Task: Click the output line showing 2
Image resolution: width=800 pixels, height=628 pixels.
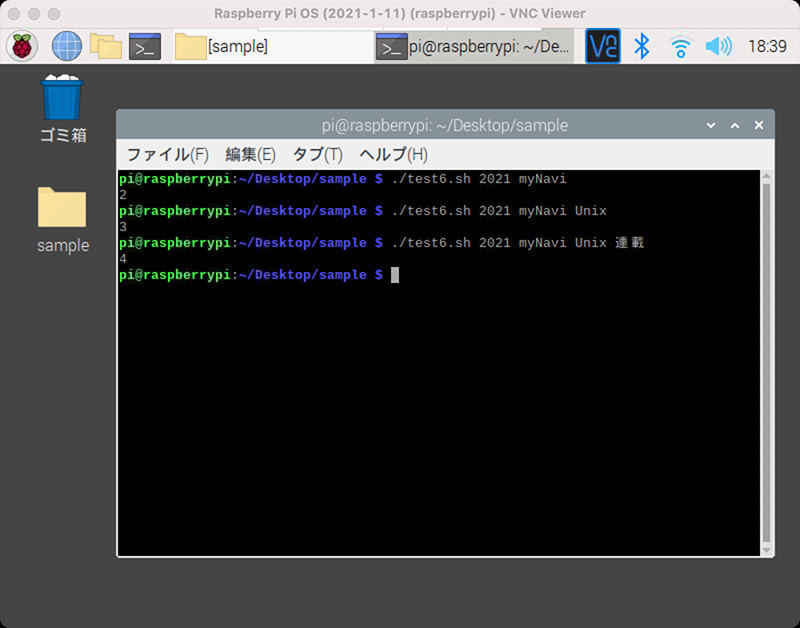Action: 123,194
